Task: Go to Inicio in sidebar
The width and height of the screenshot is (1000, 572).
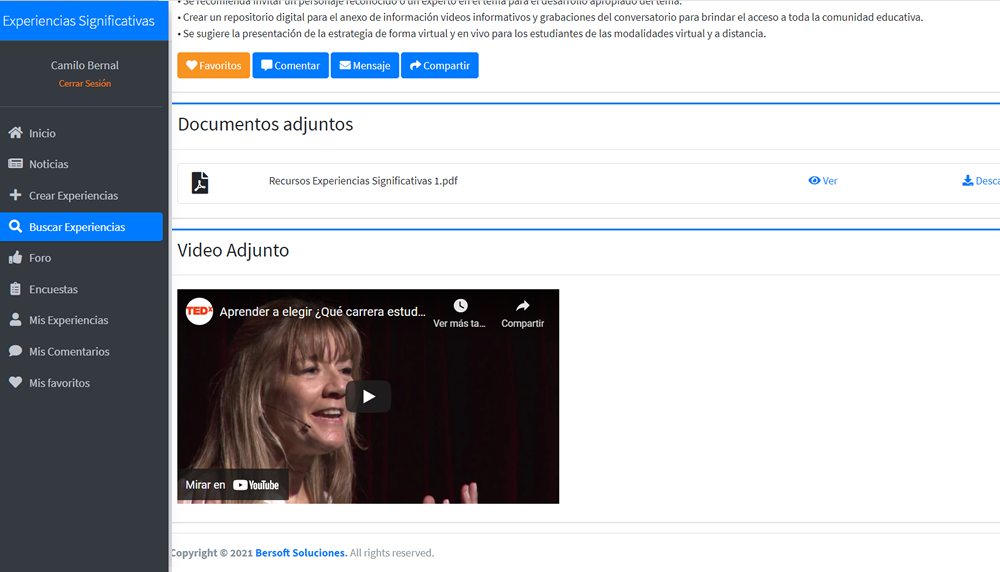Action: coord(42,133)
